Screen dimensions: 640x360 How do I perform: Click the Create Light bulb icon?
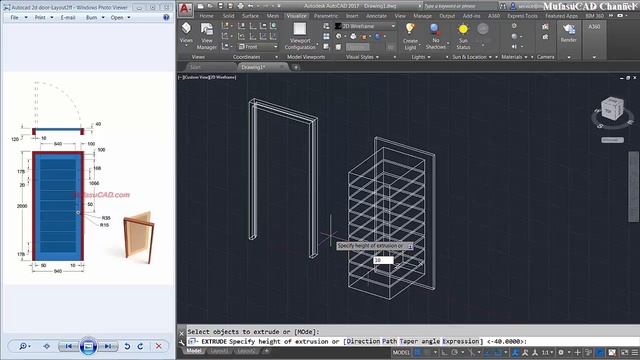tap(410, 29)
